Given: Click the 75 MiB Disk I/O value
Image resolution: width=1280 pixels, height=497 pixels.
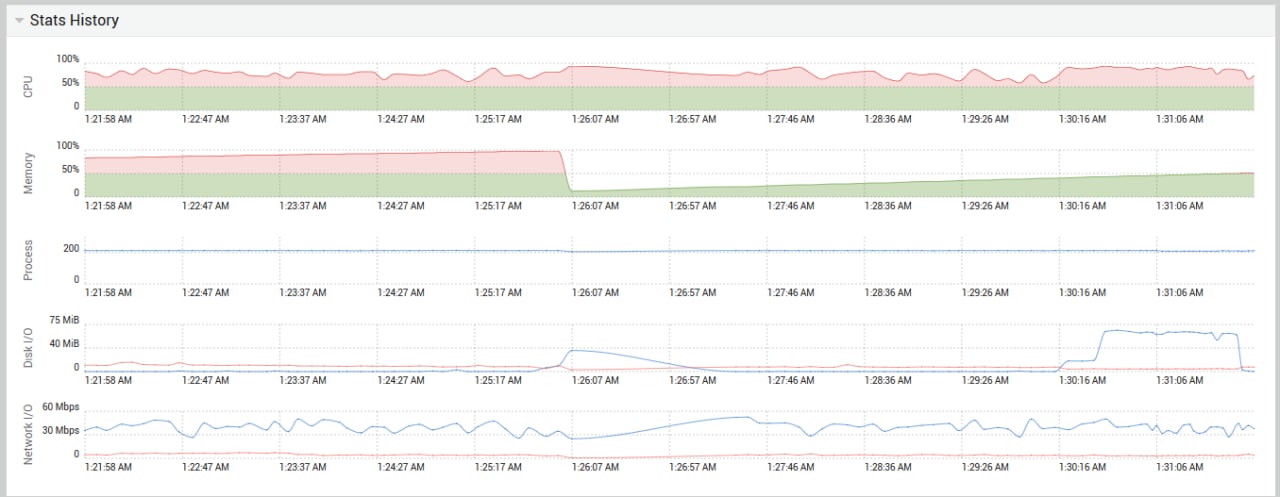Looking at the screenshot, I should pos(64,320).
